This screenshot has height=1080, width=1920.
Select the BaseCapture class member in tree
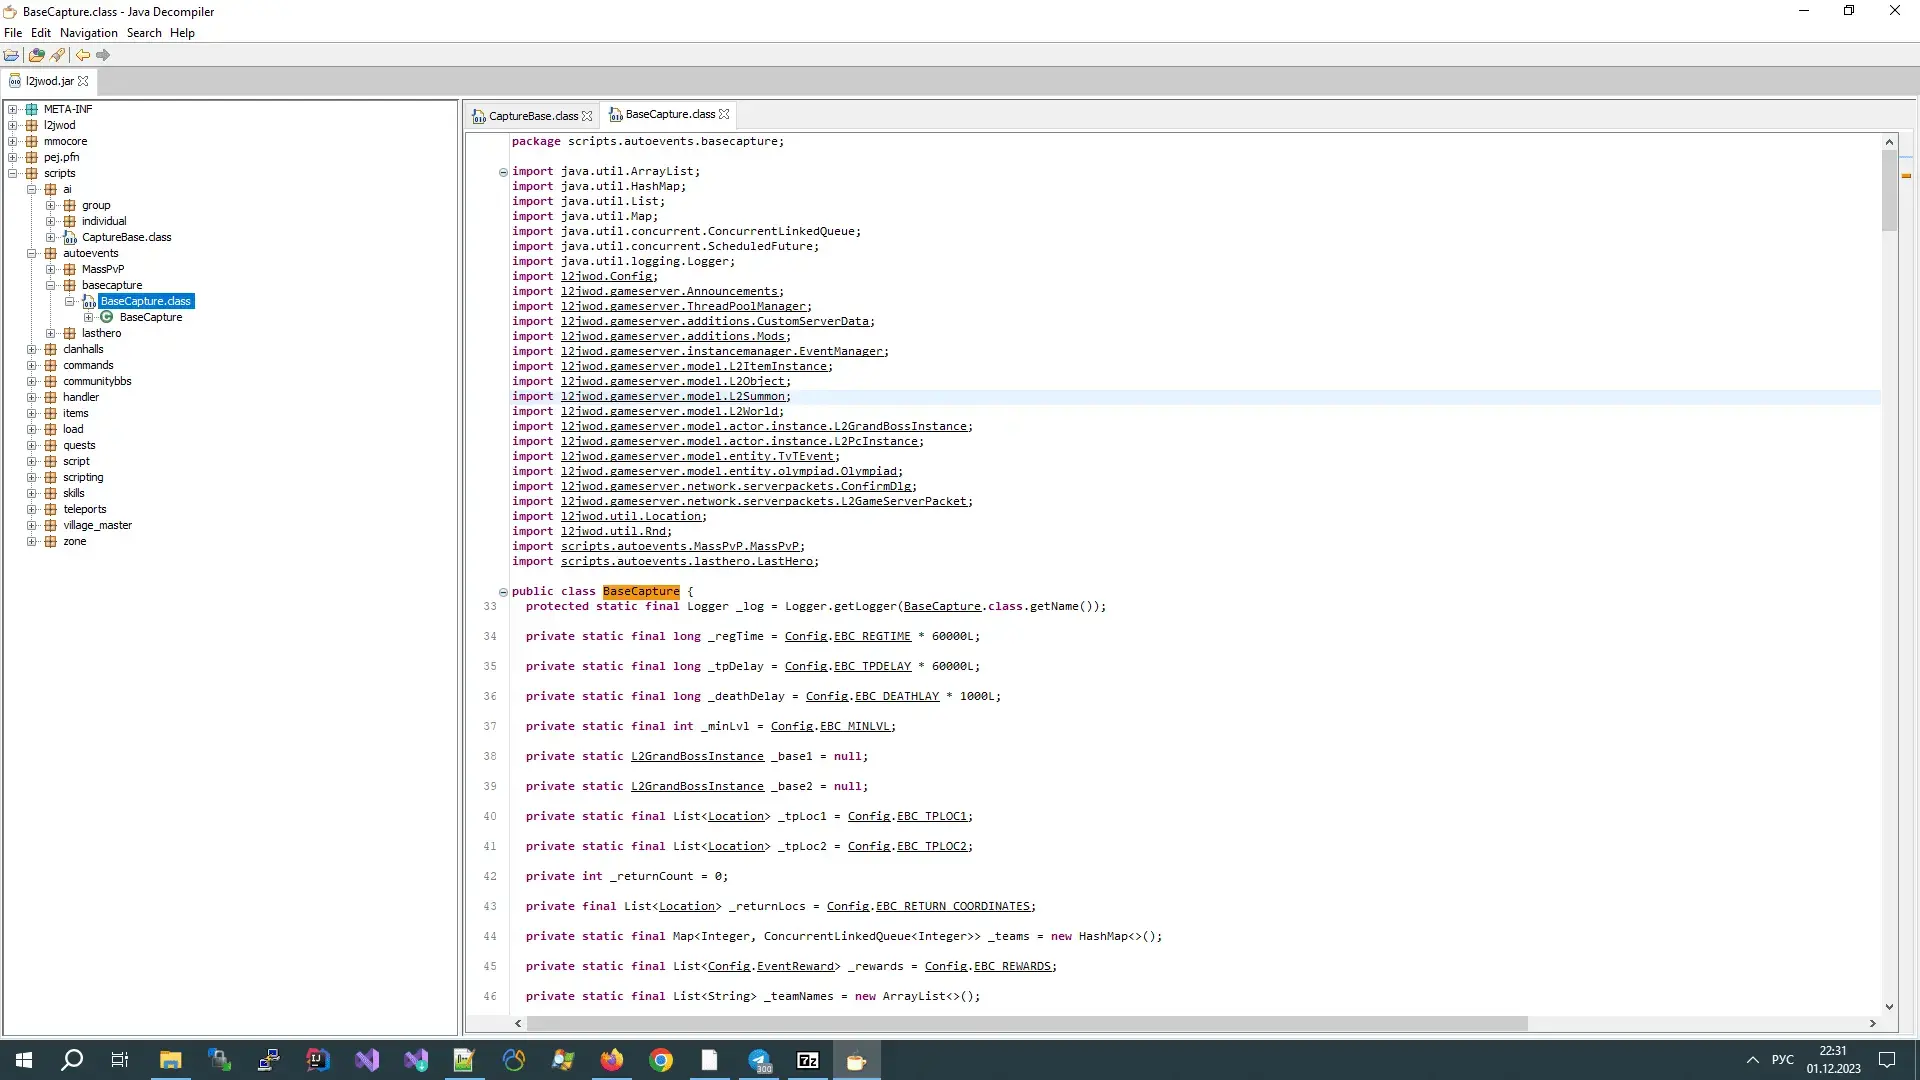coord(151,317)
